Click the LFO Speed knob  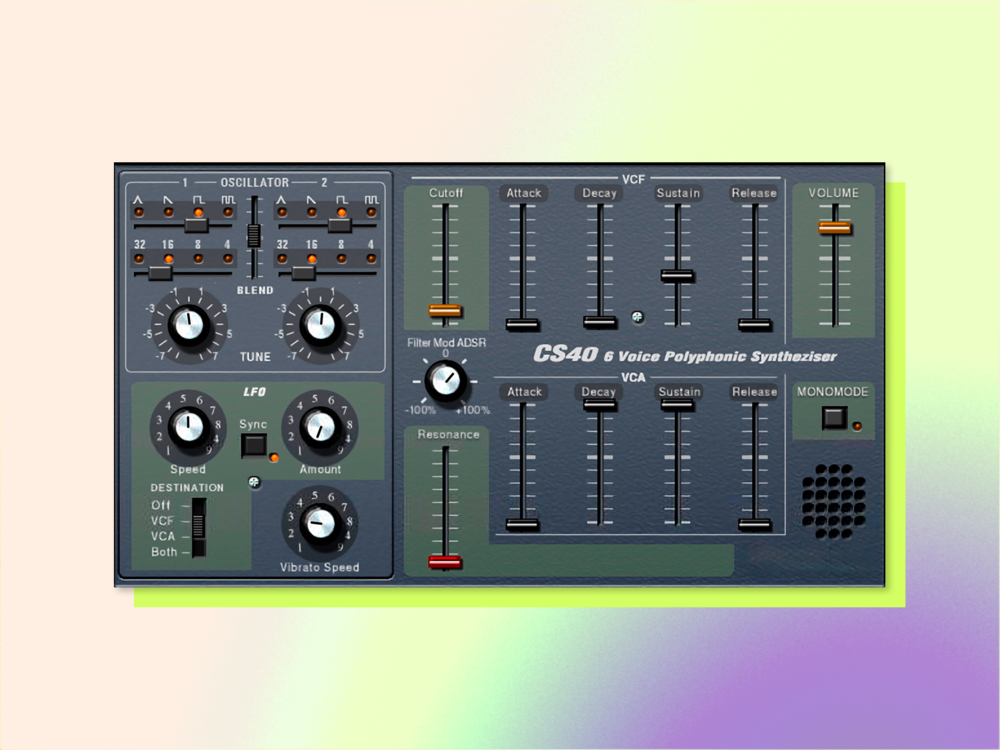[189, 427]
